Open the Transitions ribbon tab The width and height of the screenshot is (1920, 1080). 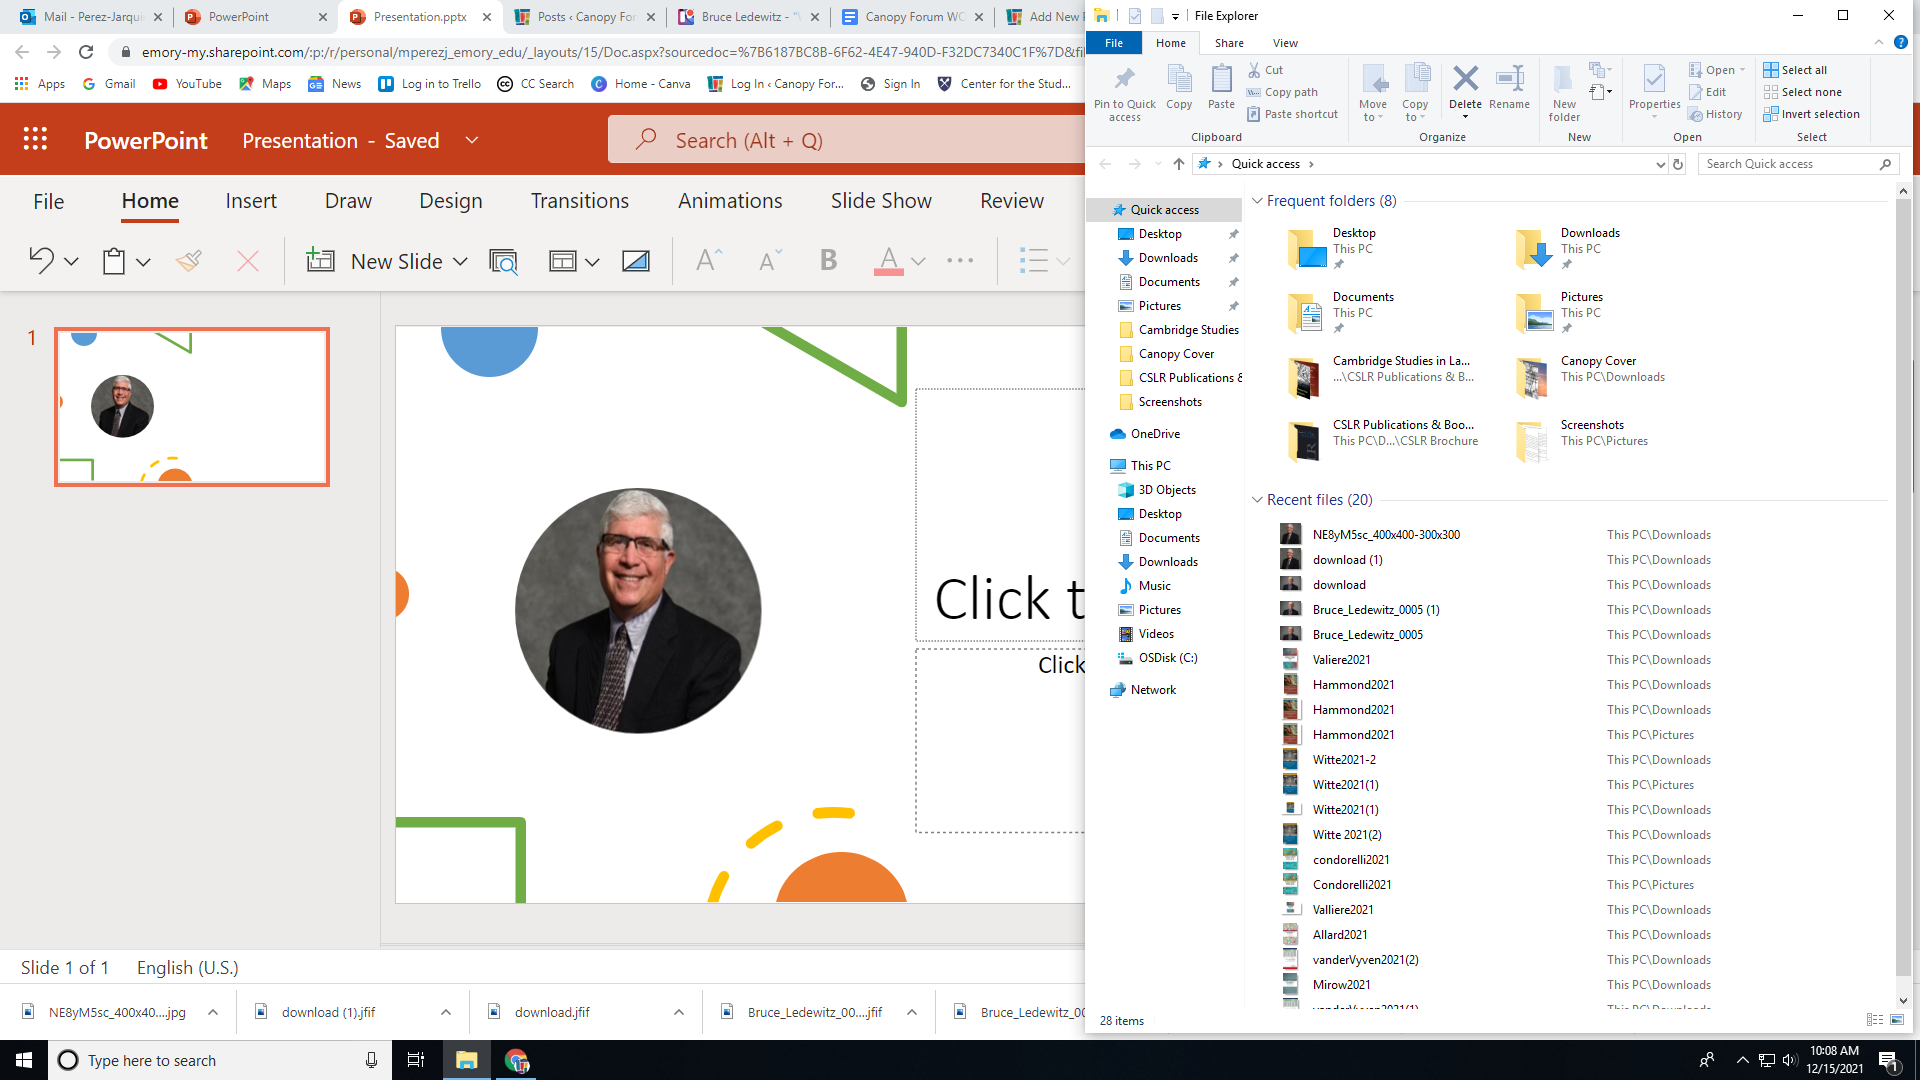(579, 201)
